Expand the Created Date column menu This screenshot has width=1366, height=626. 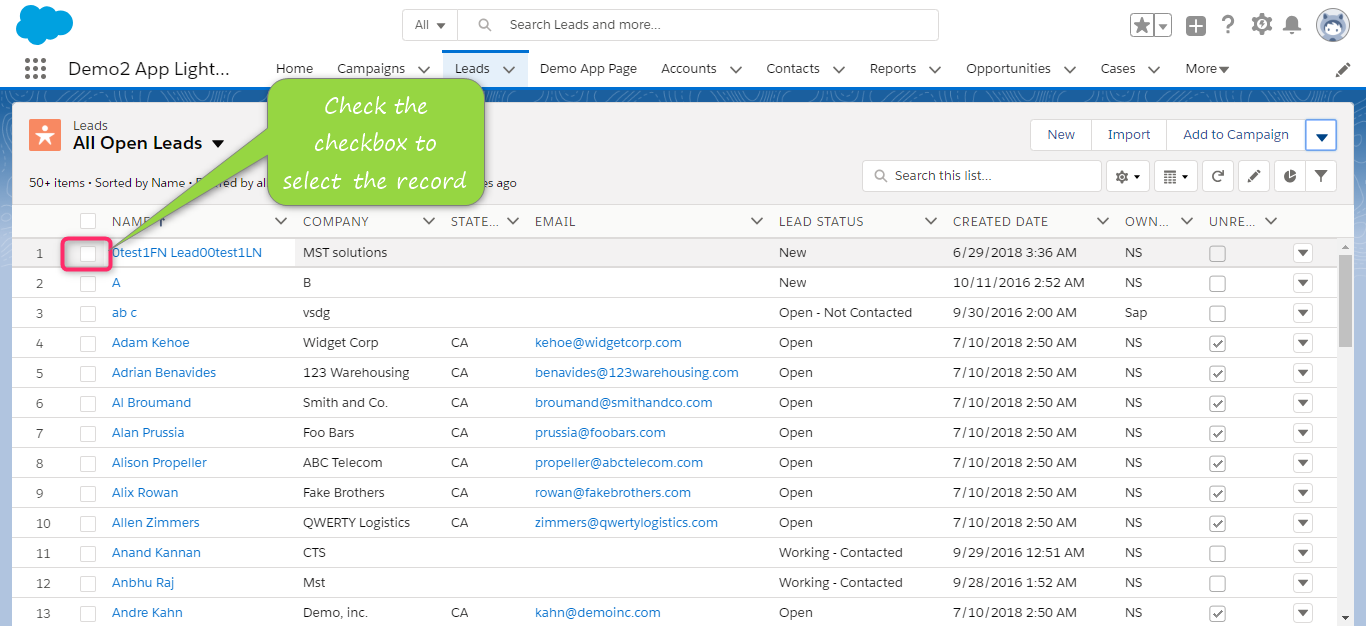click(x=1103, y=221)
